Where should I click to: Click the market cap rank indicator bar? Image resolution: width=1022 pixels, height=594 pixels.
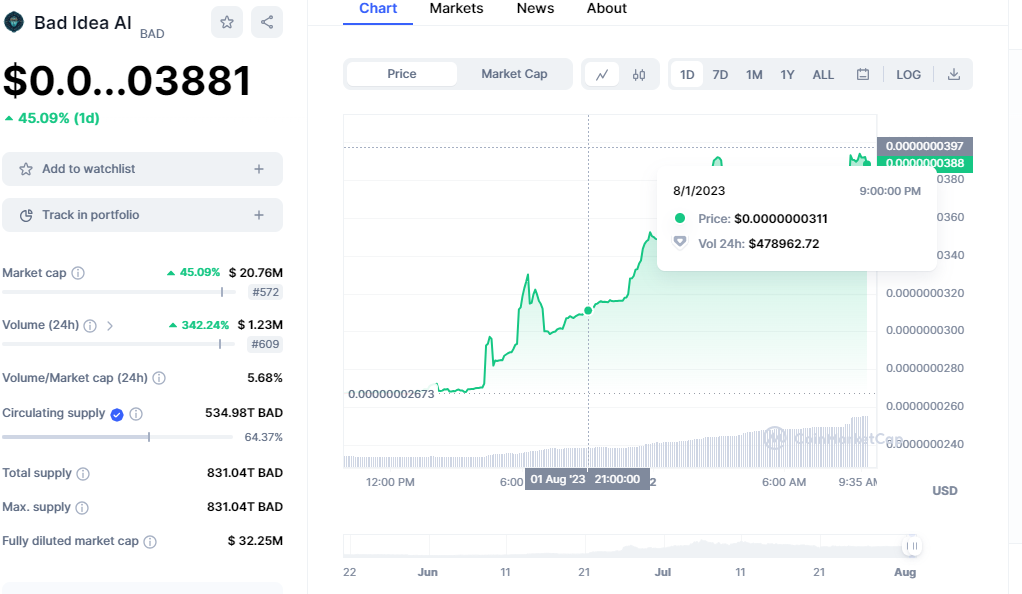(117, 292)
